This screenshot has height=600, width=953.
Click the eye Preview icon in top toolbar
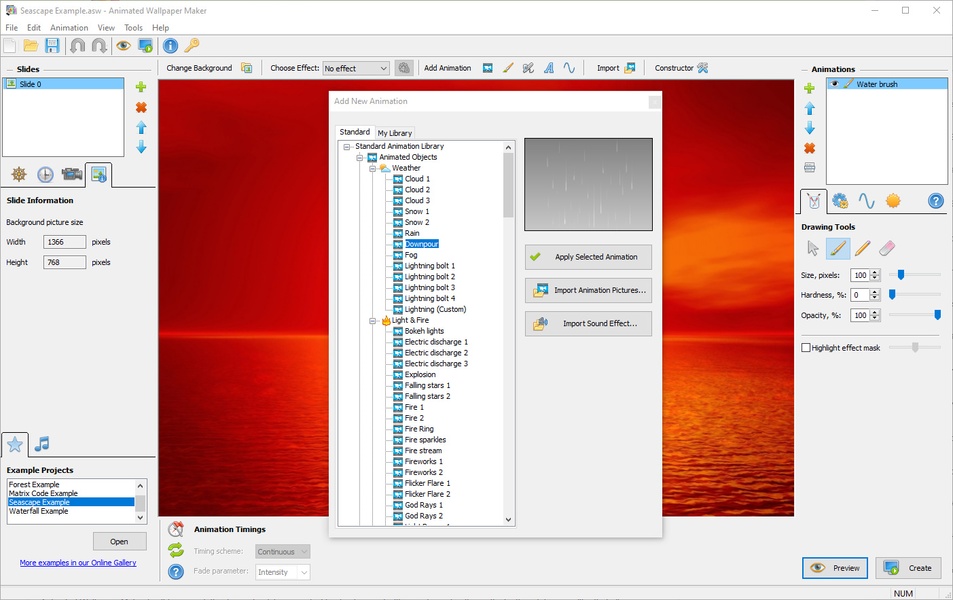123,45
